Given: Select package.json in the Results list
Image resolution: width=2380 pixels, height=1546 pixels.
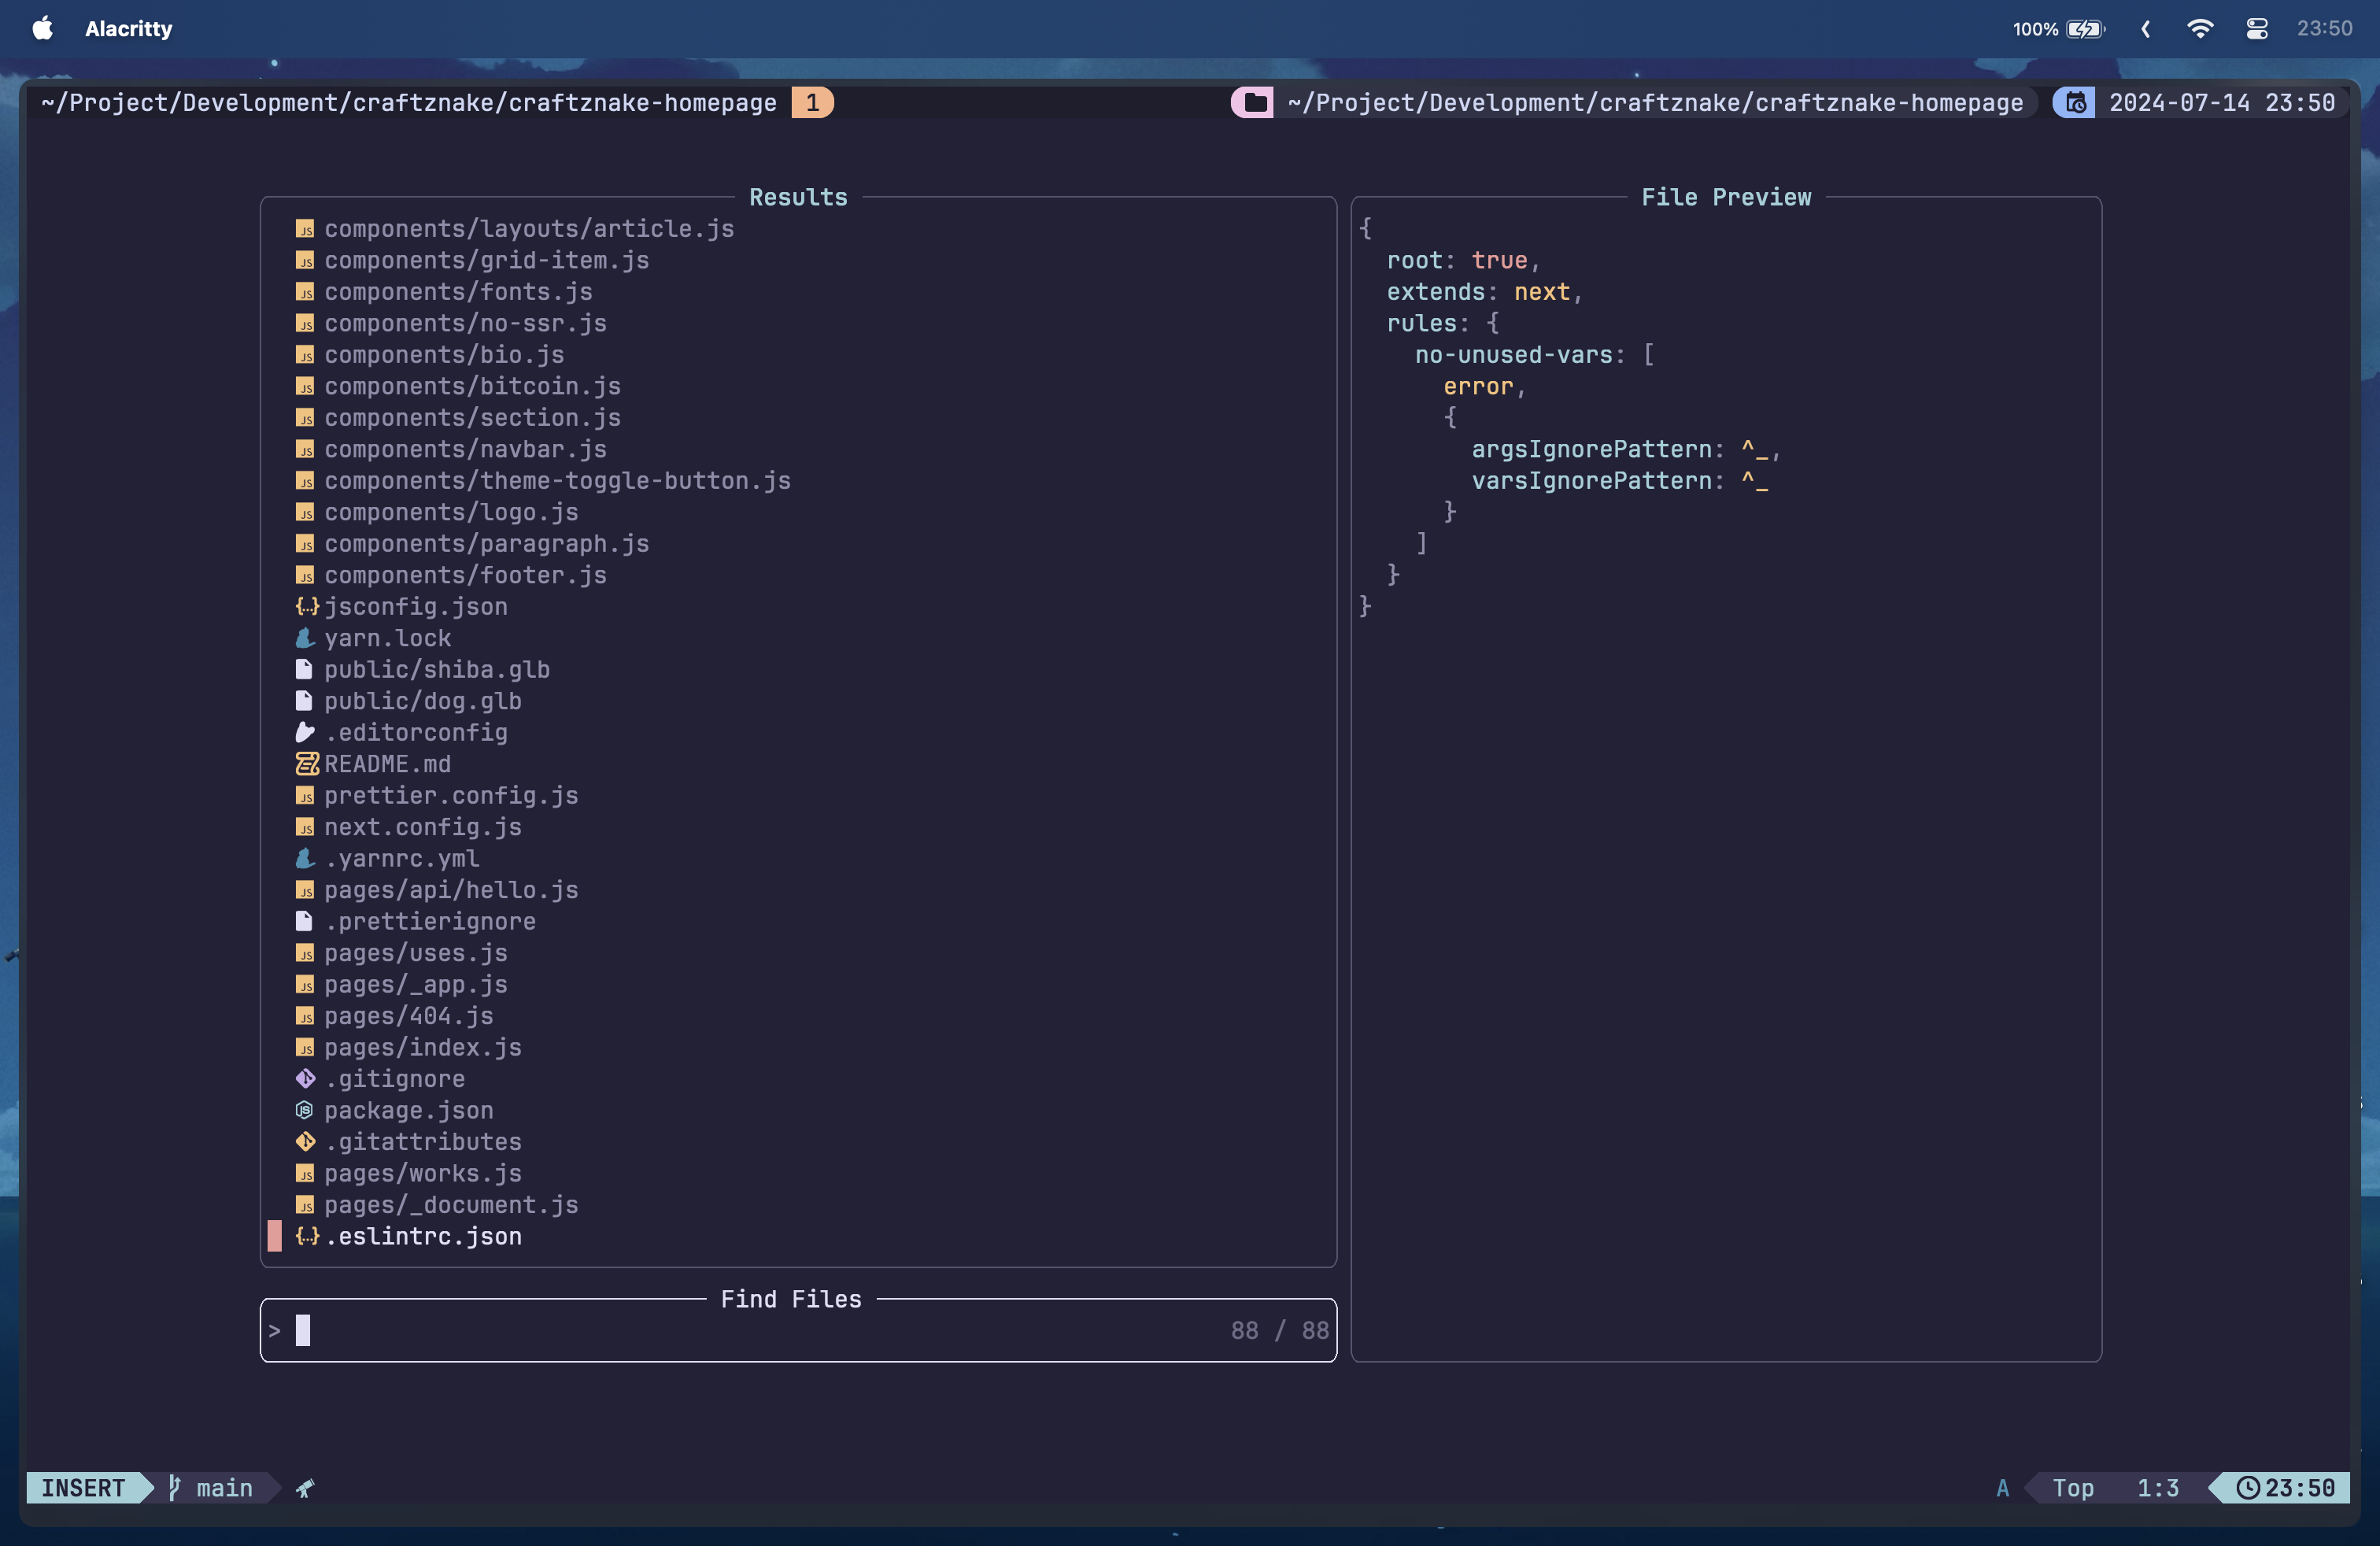Looking at the screenshot, I should tap(408, 1110).
